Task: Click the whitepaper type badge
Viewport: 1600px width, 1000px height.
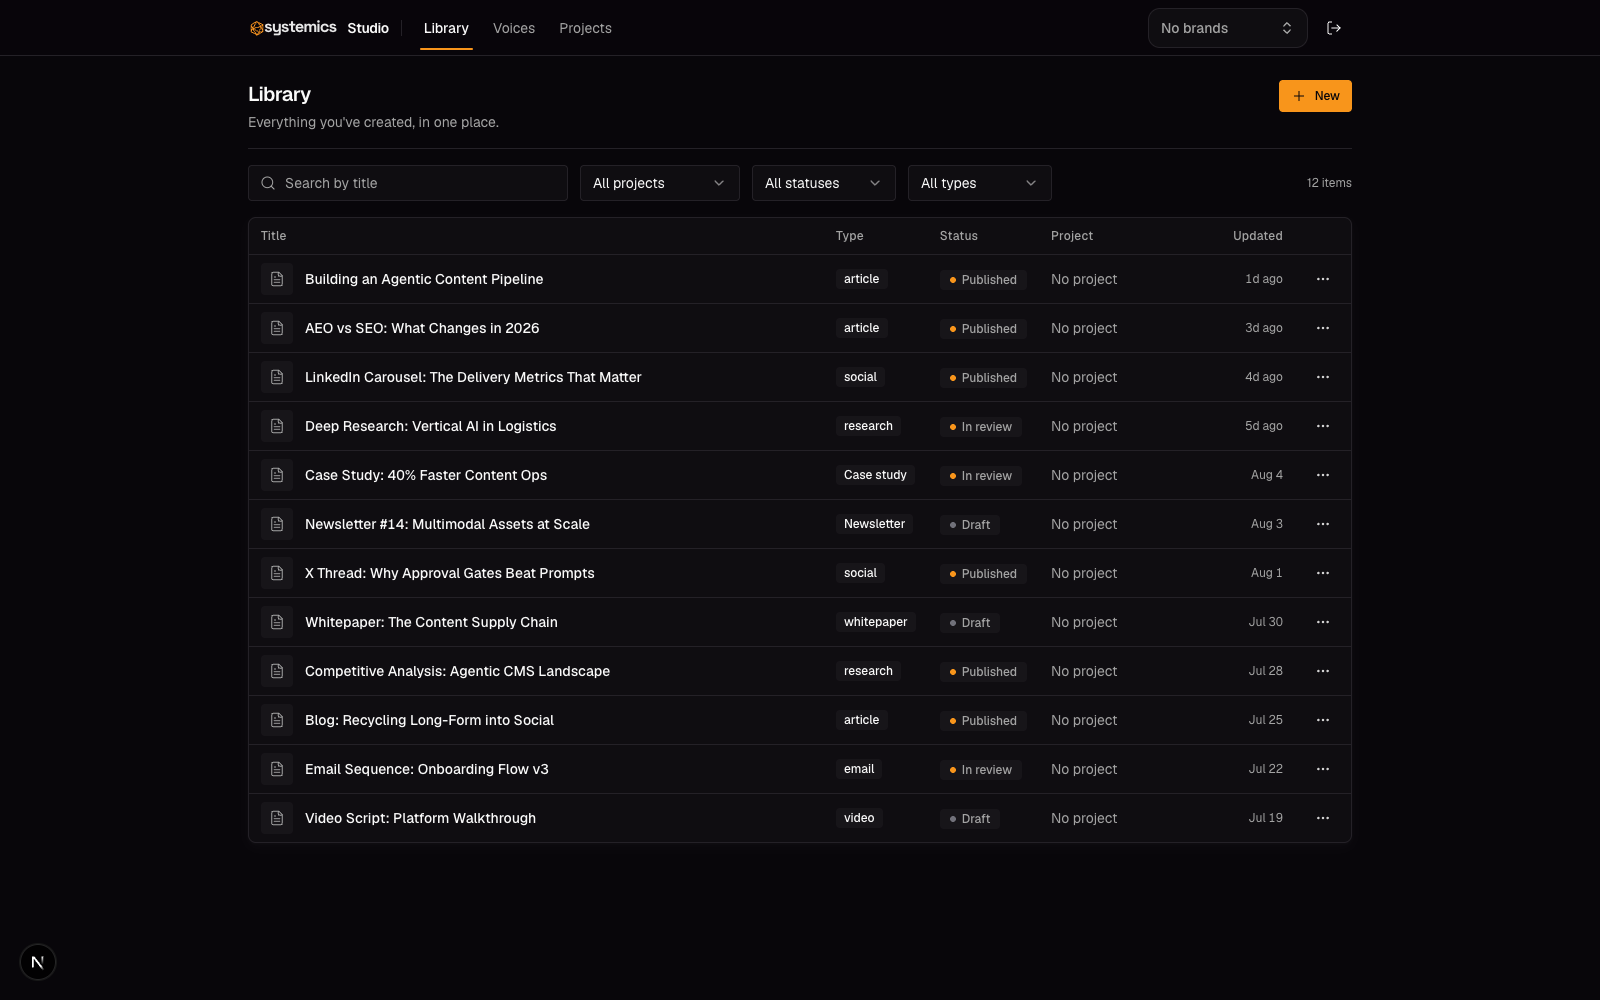Action: point(875,622)
